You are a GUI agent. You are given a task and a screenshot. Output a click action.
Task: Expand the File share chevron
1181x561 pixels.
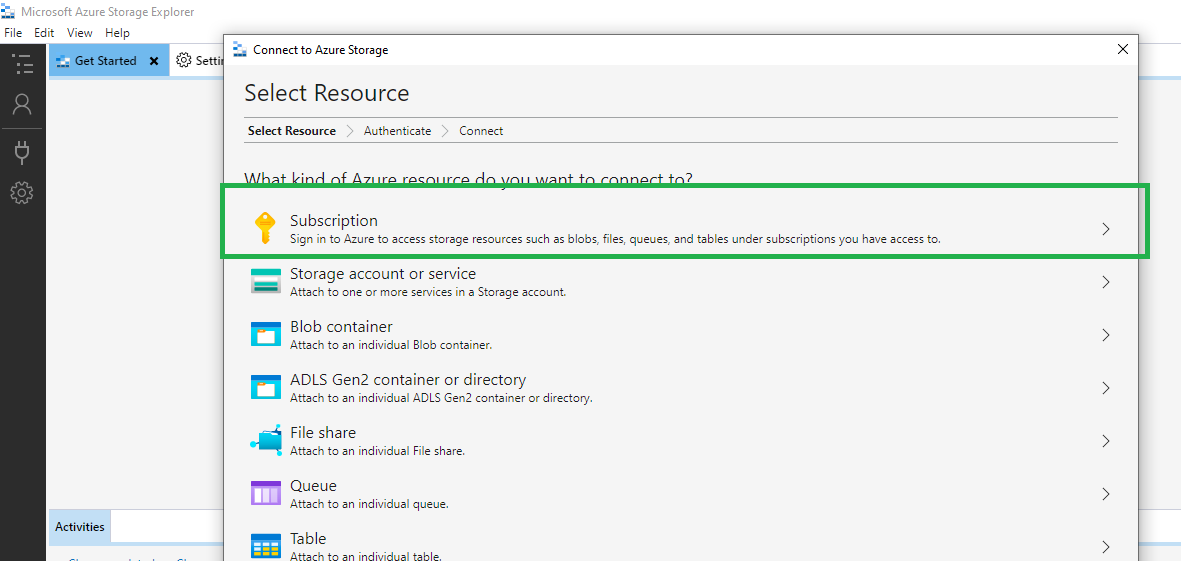tap(1106, 441)
